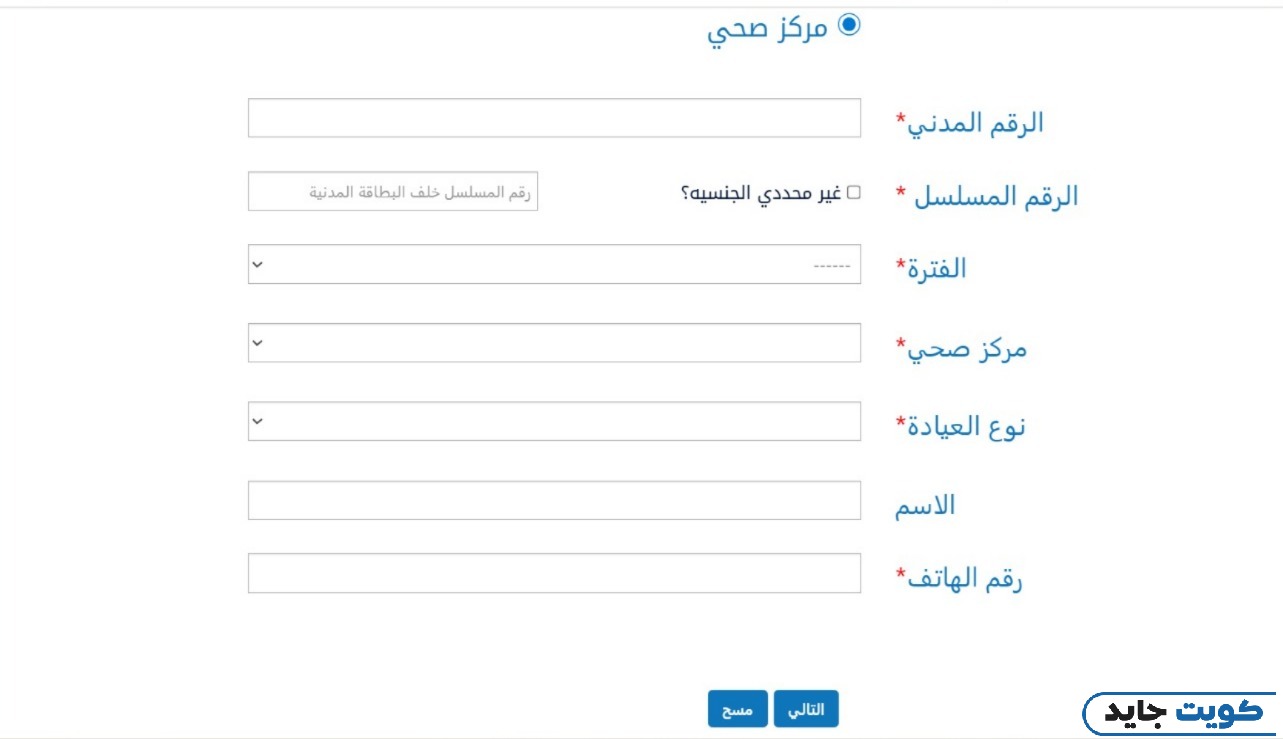Open the نوع العيادة dropdown
1283x739 pixels.
(x=554, y=421)
